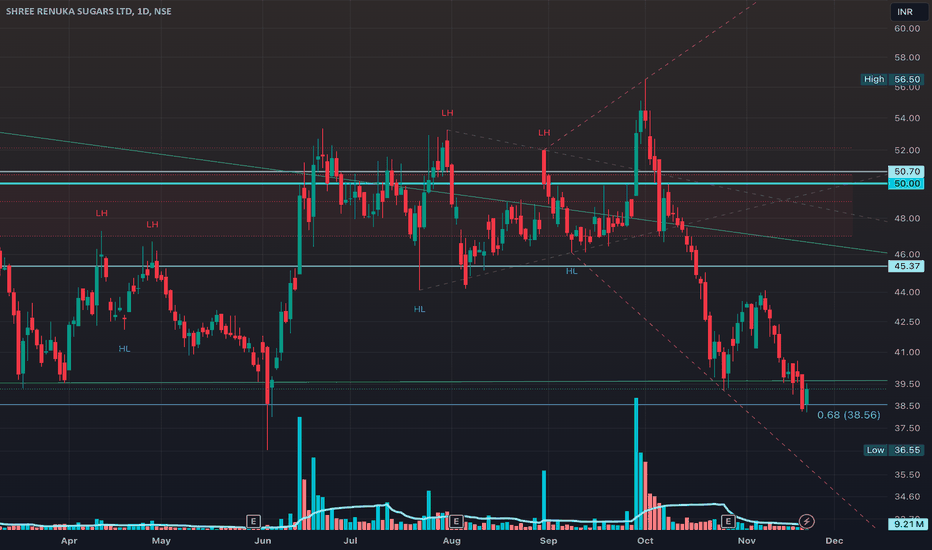Change the INR currency selector
The width and height of the screenshot is (932, 550).
click(909, 12)
